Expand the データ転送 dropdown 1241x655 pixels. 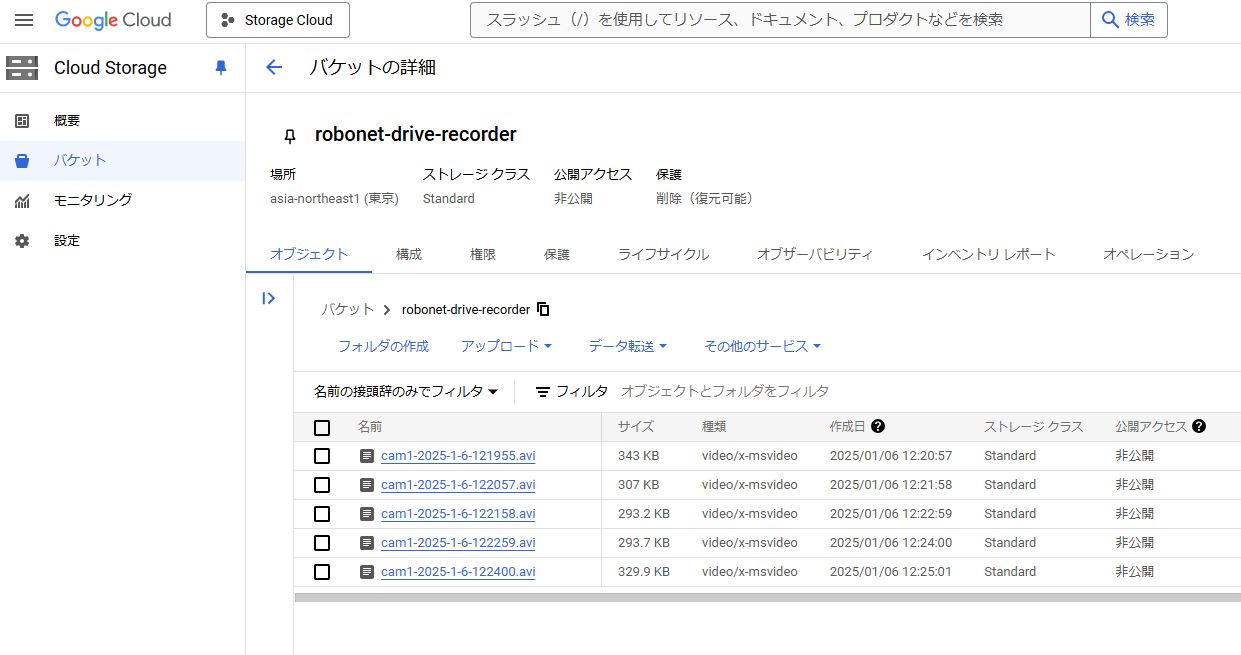point(627,346)
